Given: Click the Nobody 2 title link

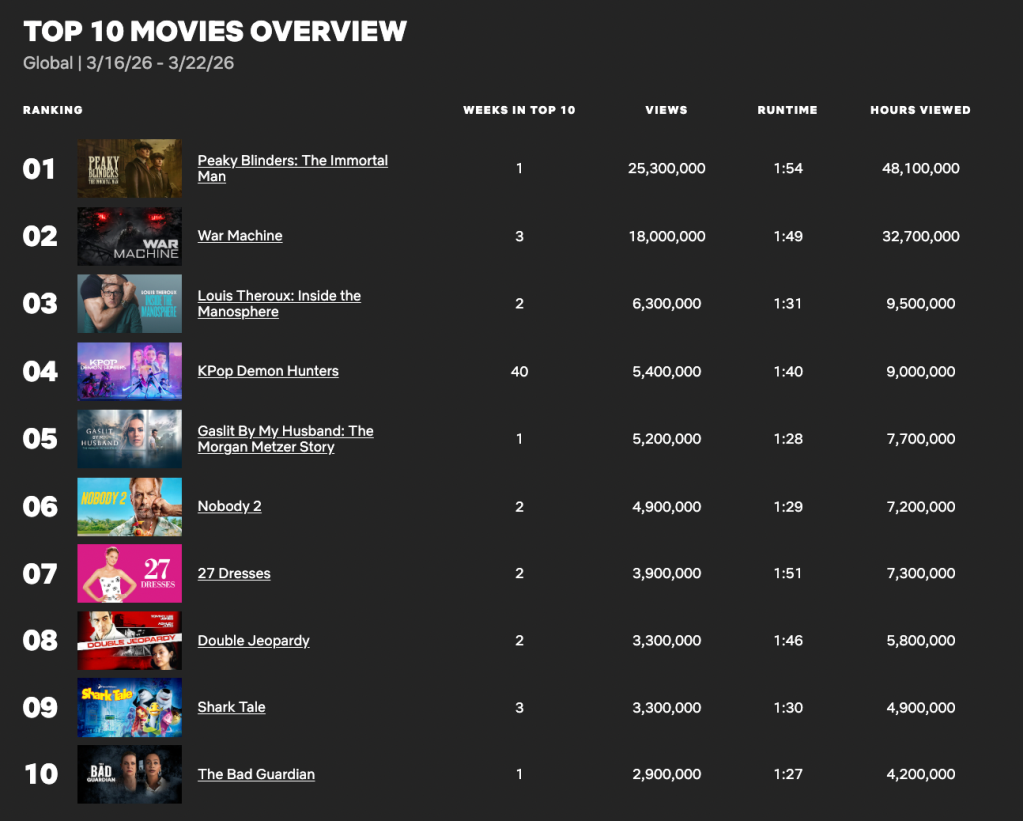Looking at the screenshot, I should coord(229,506).
